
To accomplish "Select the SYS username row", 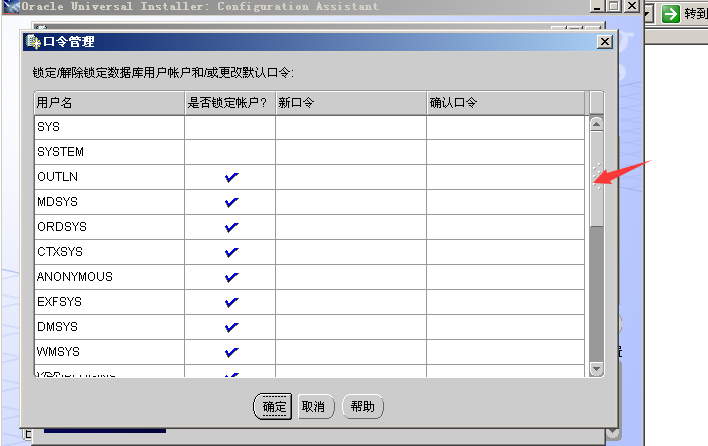I will 109,127.
